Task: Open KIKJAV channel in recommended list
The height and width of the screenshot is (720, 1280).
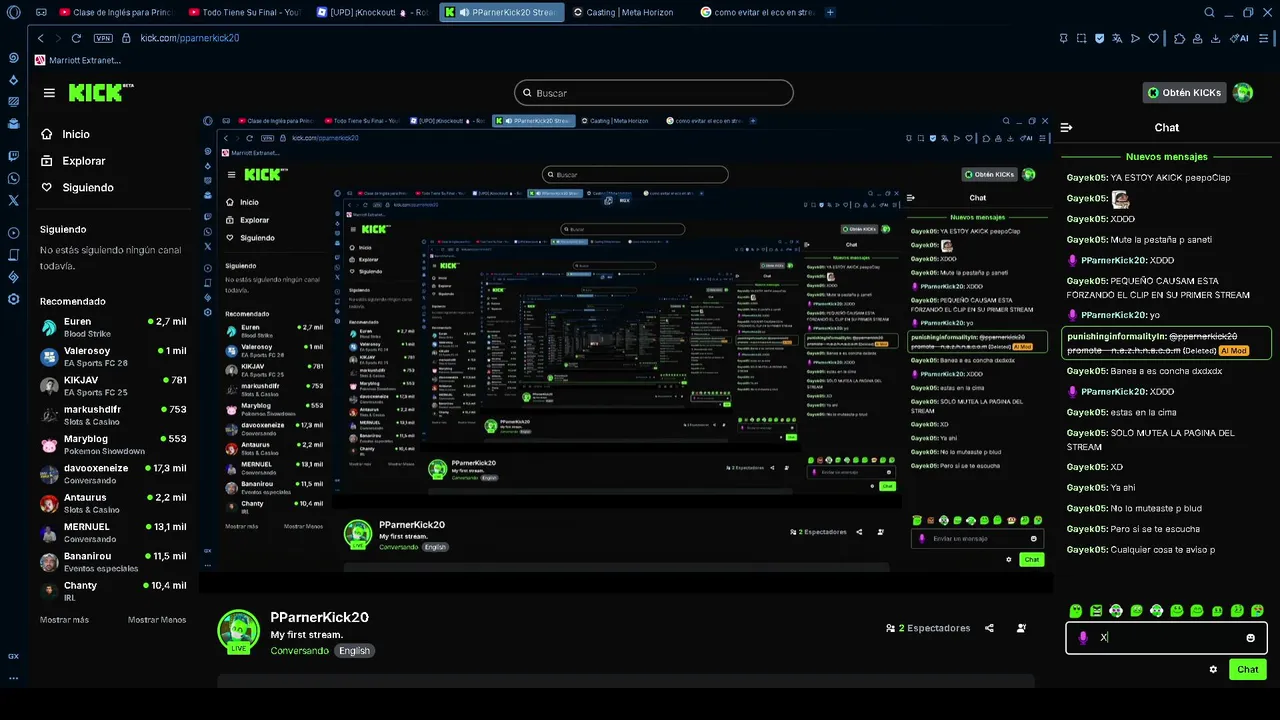Action: click(x=113, y=385)
